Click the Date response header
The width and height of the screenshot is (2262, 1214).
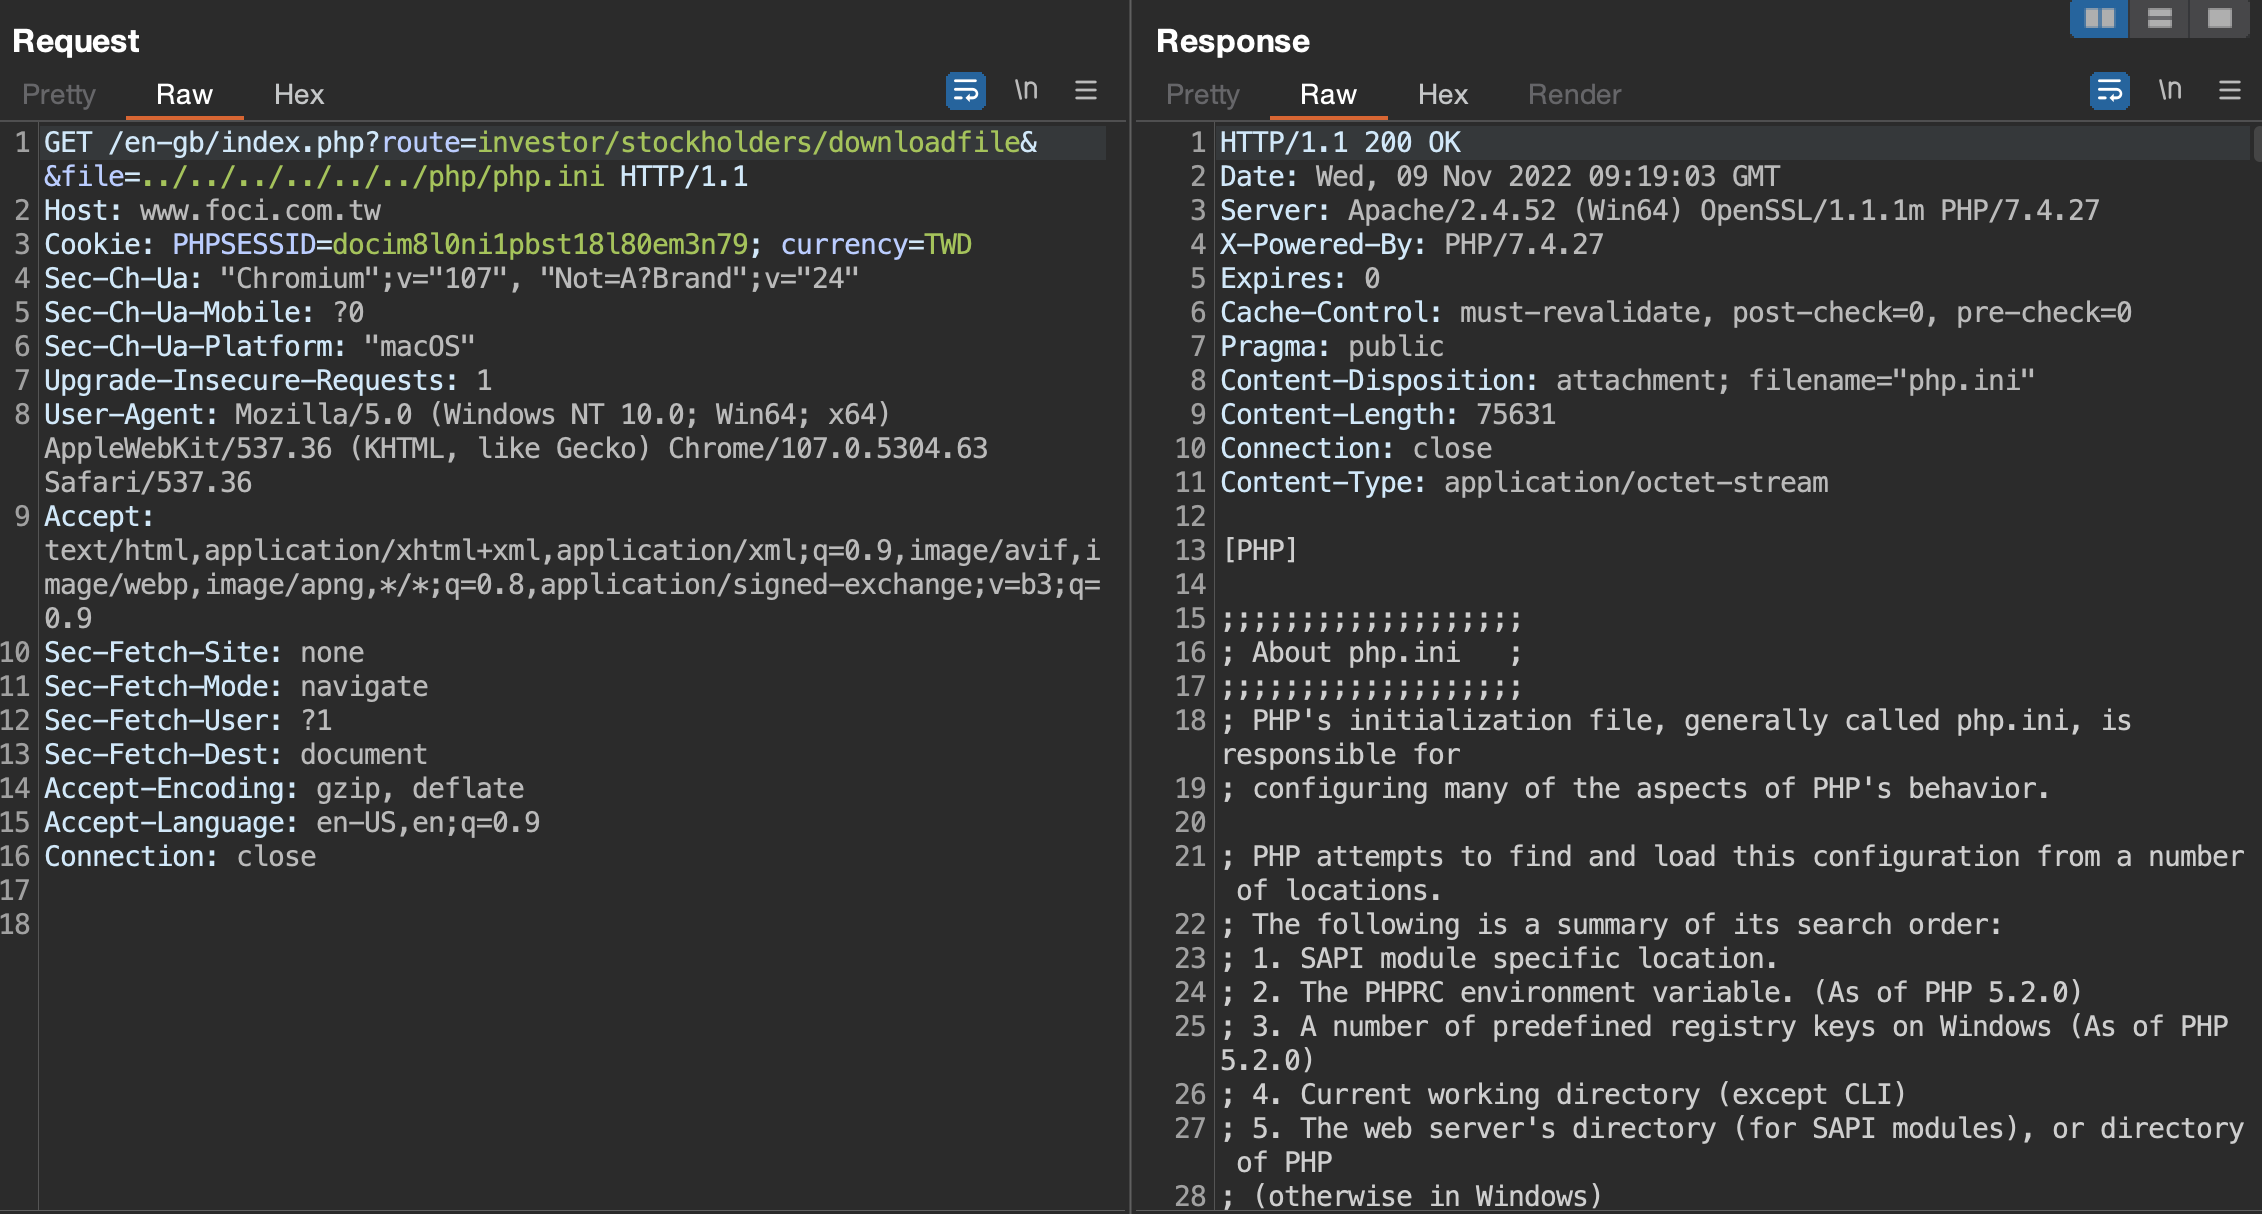[x=1500, y=176]
